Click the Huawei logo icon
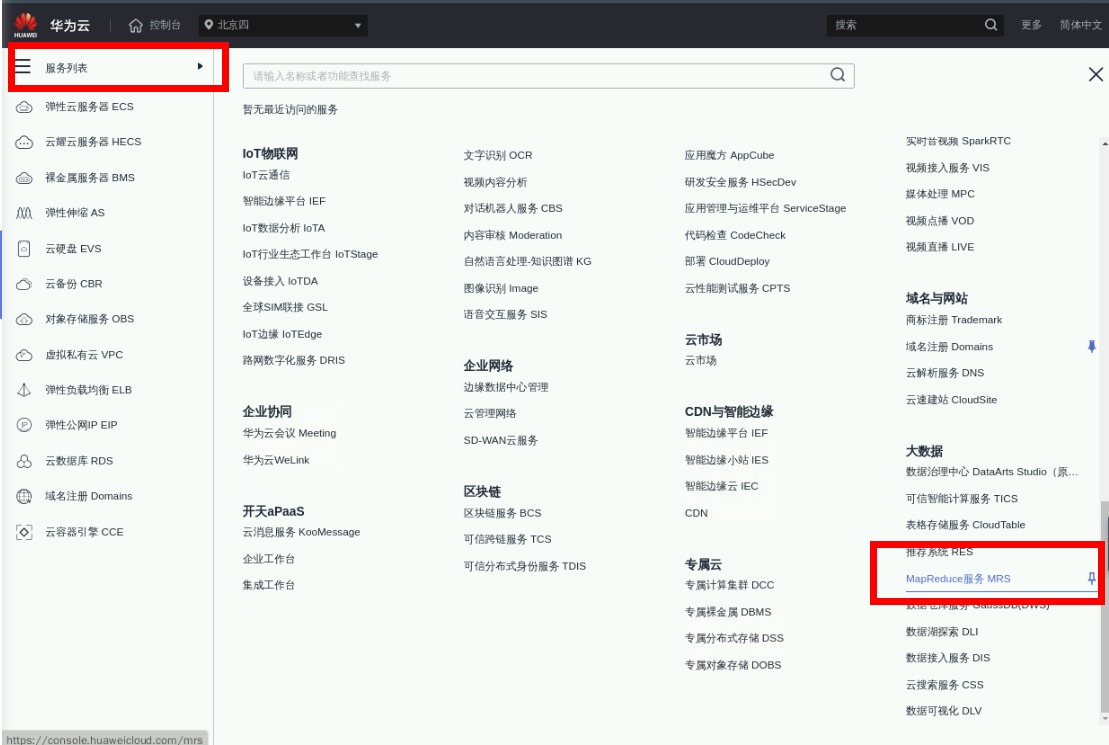This screenshot has width=1109, height=745. [25, 25]
